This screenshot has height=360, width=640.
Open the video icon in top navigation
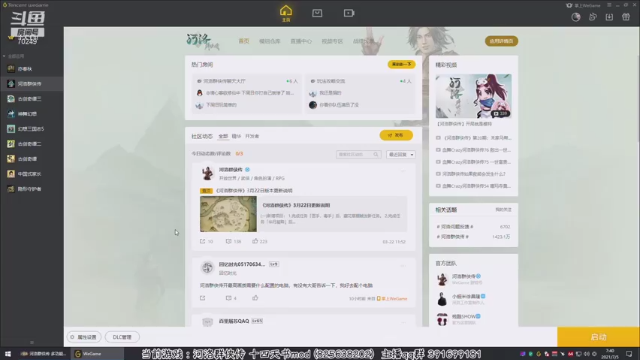click(x=349, y=13)
